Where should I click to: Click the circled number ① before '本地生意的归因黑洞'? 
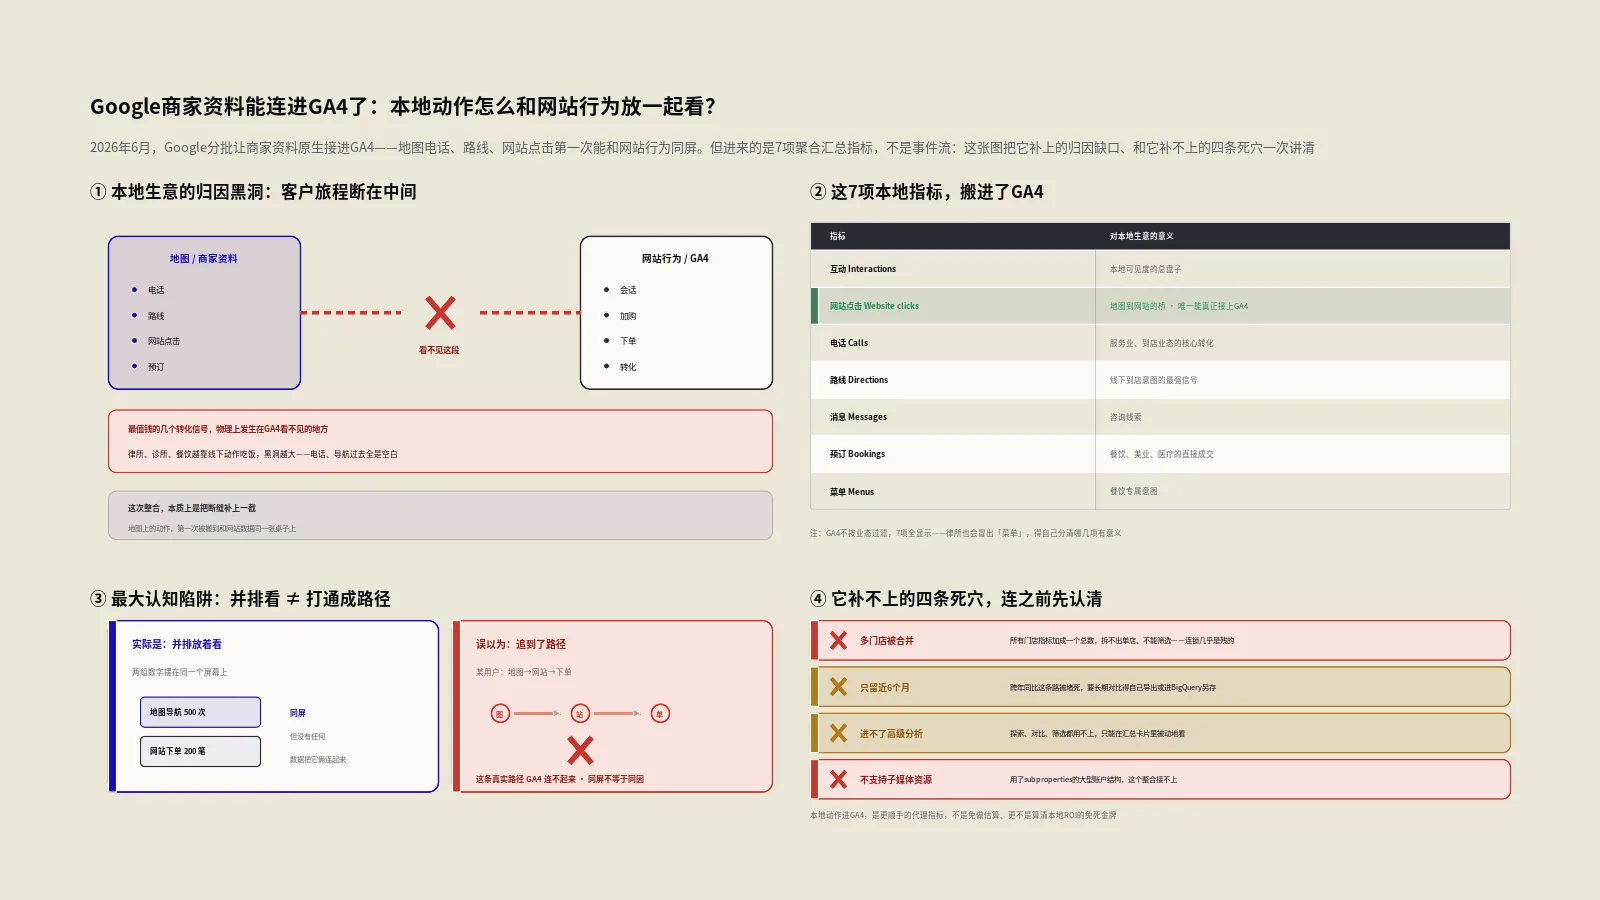click(98, 192)
